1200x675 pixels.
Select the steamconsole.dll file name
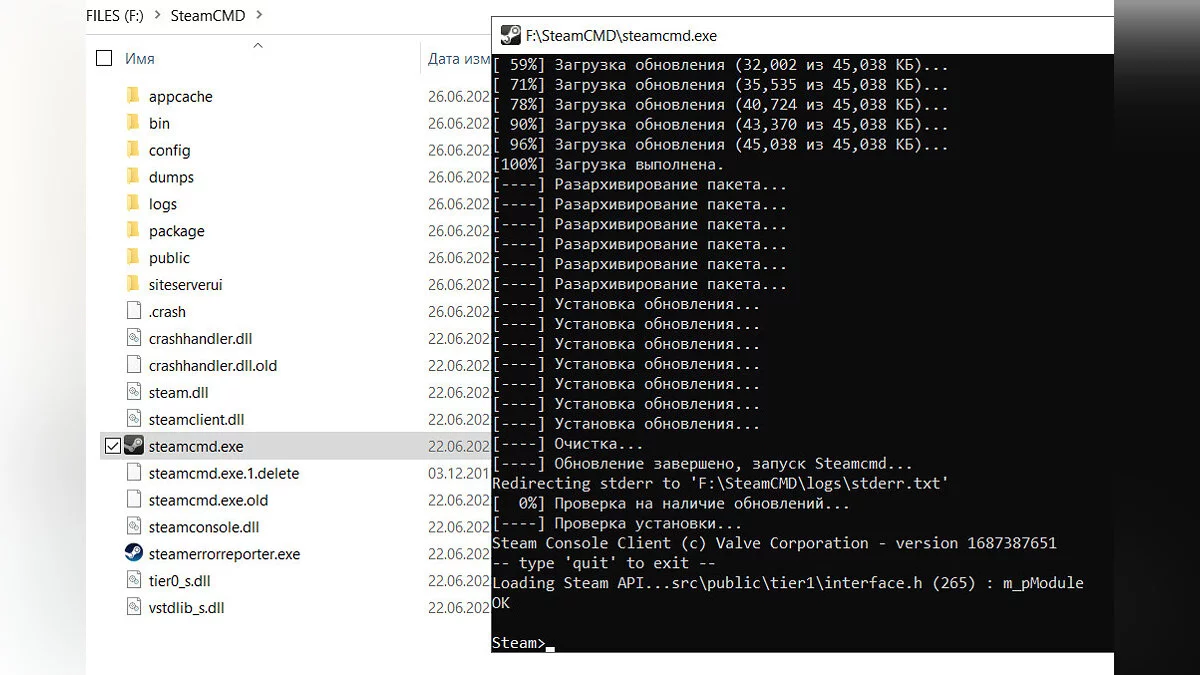coord(204,528)
